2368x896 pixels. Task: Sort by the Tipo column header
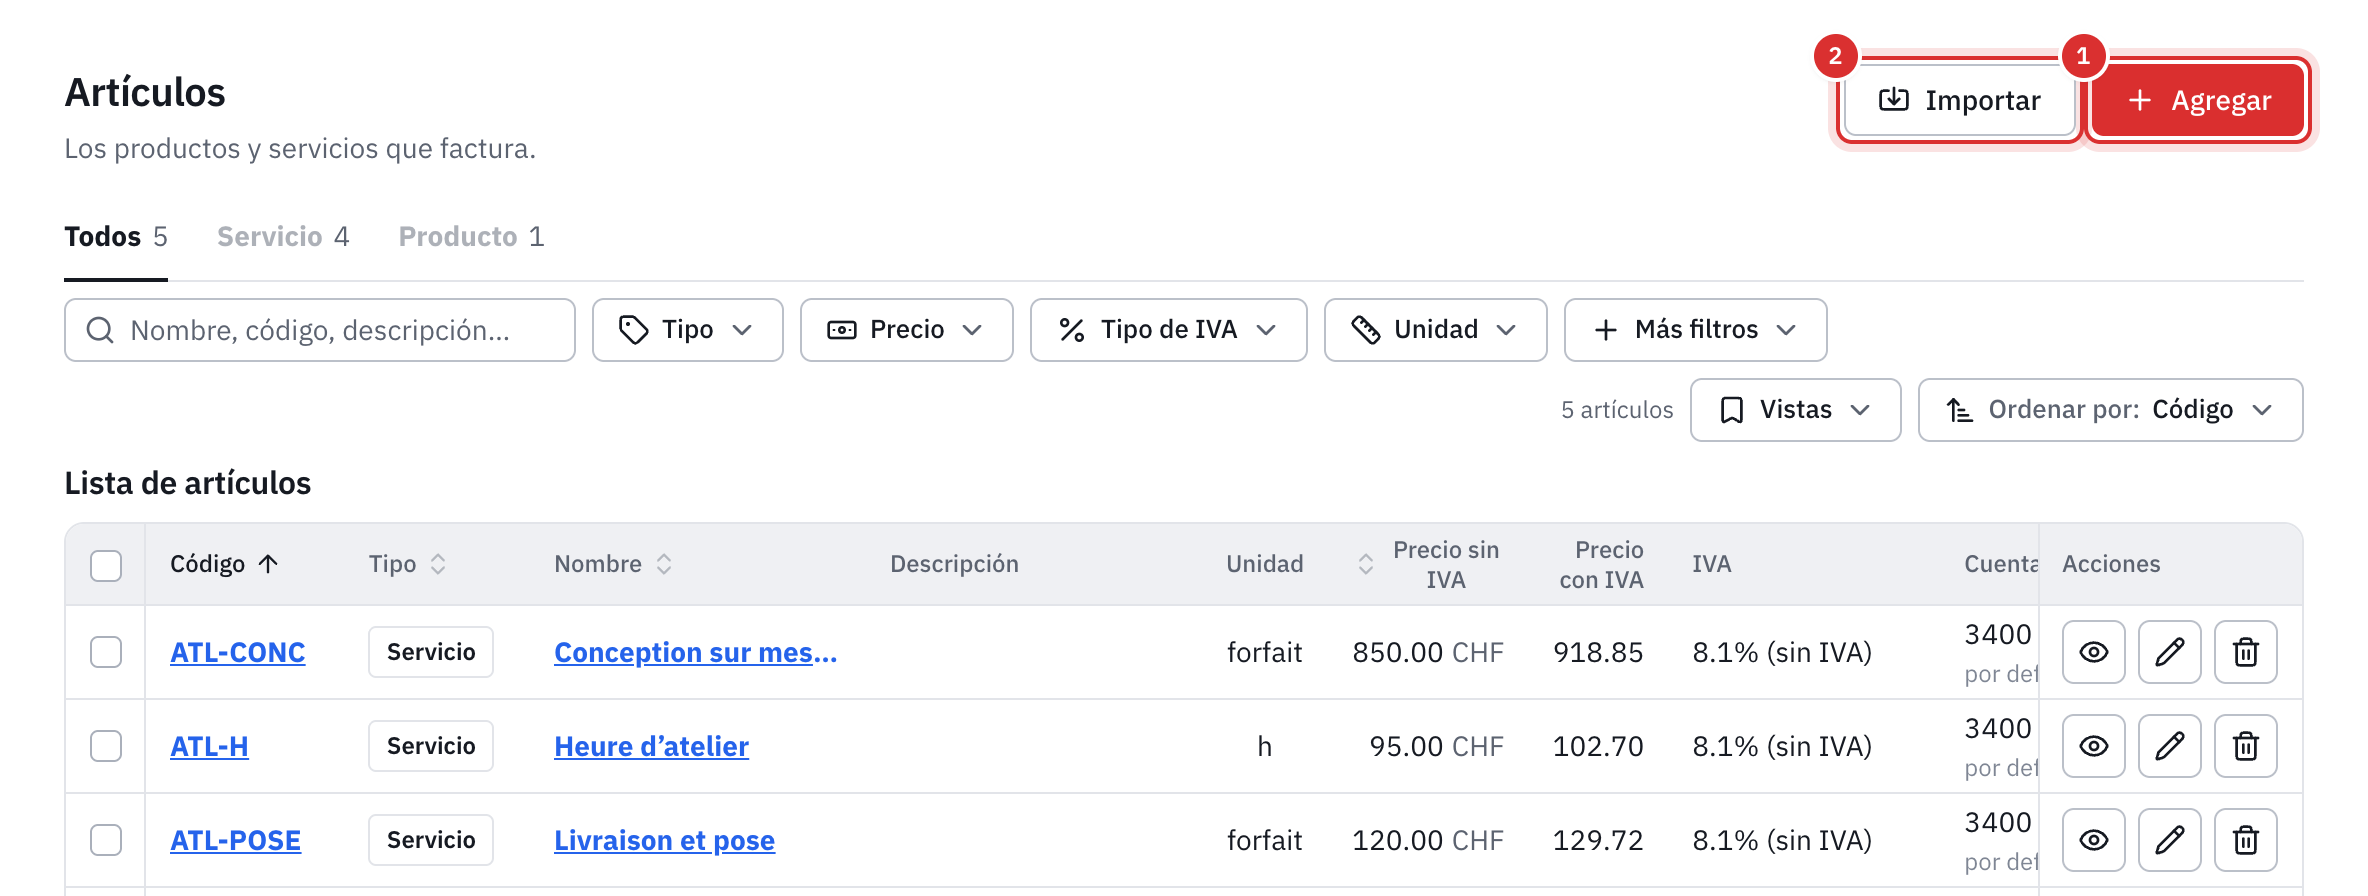tap(407, 564)
